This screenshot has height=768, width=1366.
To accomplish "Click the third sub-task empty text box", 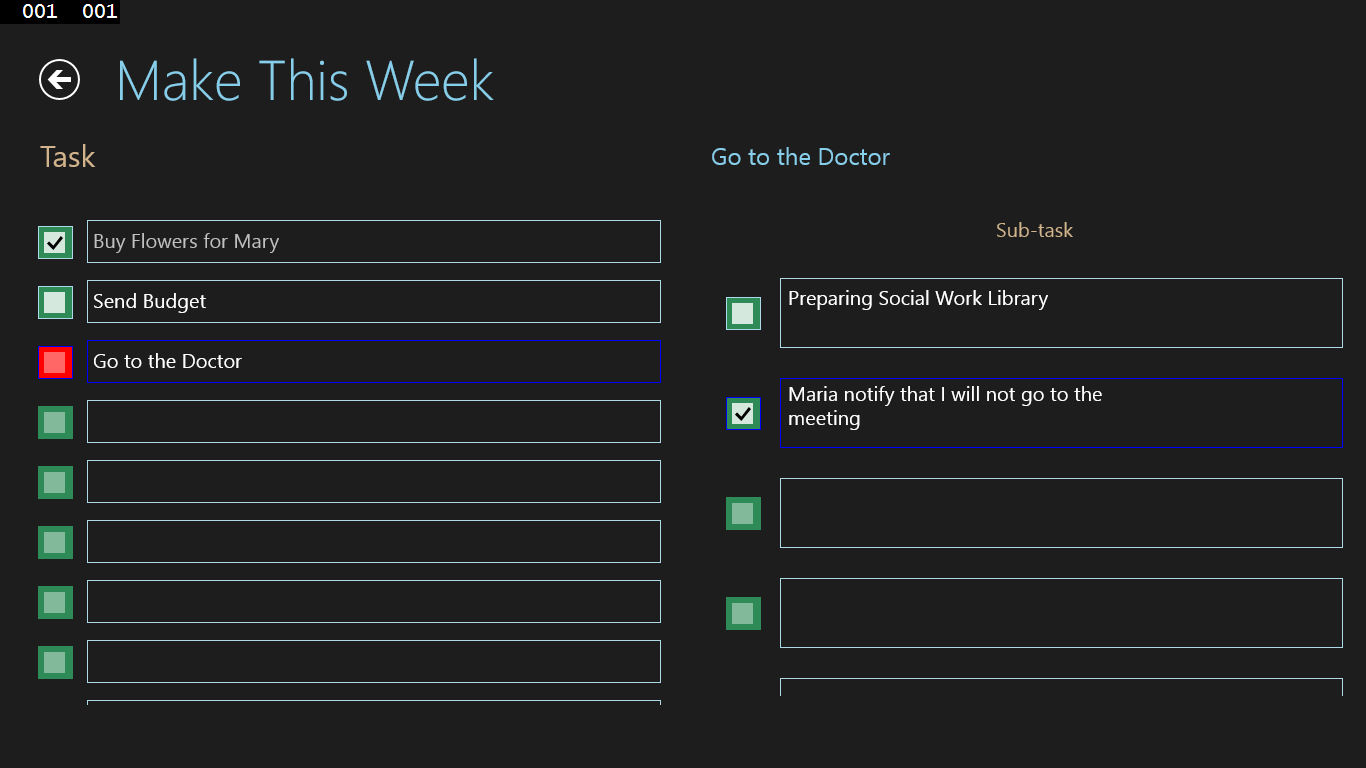I will [x=1060, y=513].
